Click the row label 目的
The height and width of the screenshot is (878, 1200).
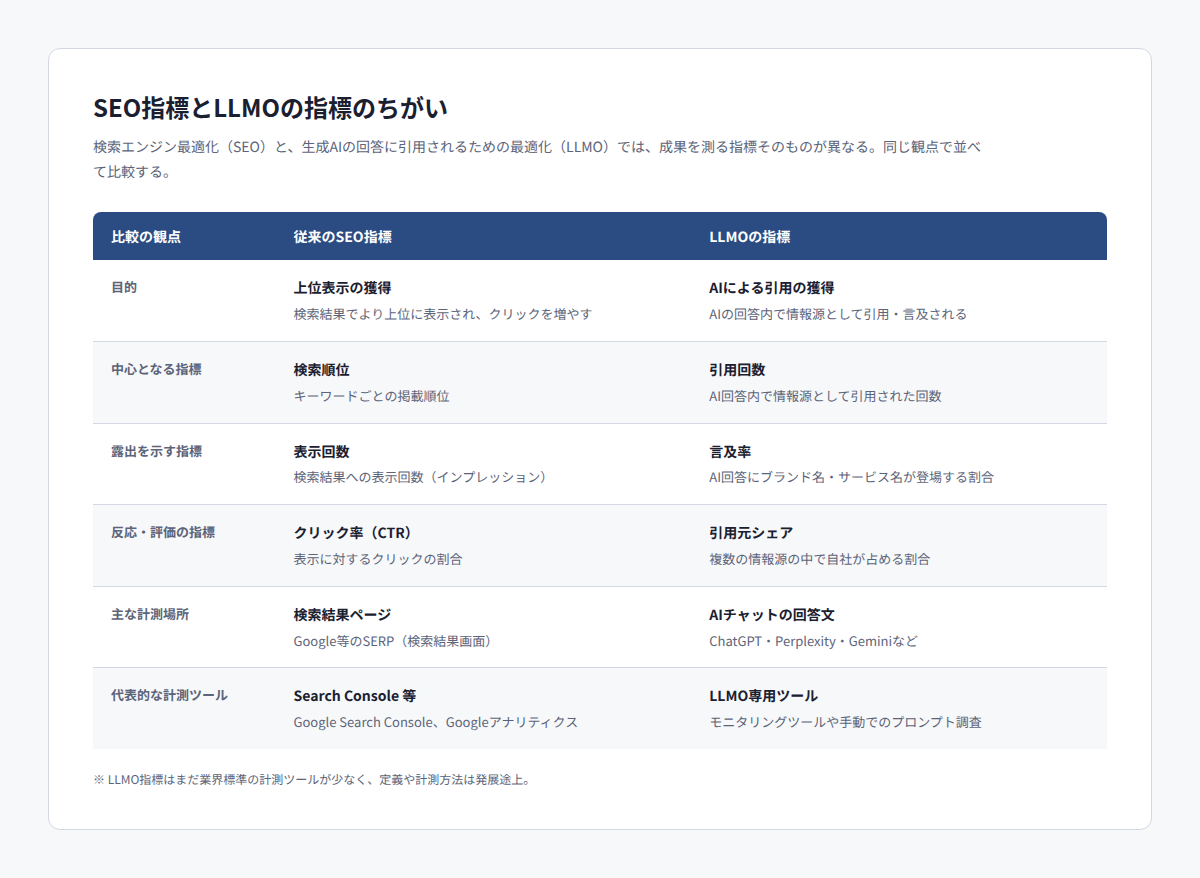point(124,287)
